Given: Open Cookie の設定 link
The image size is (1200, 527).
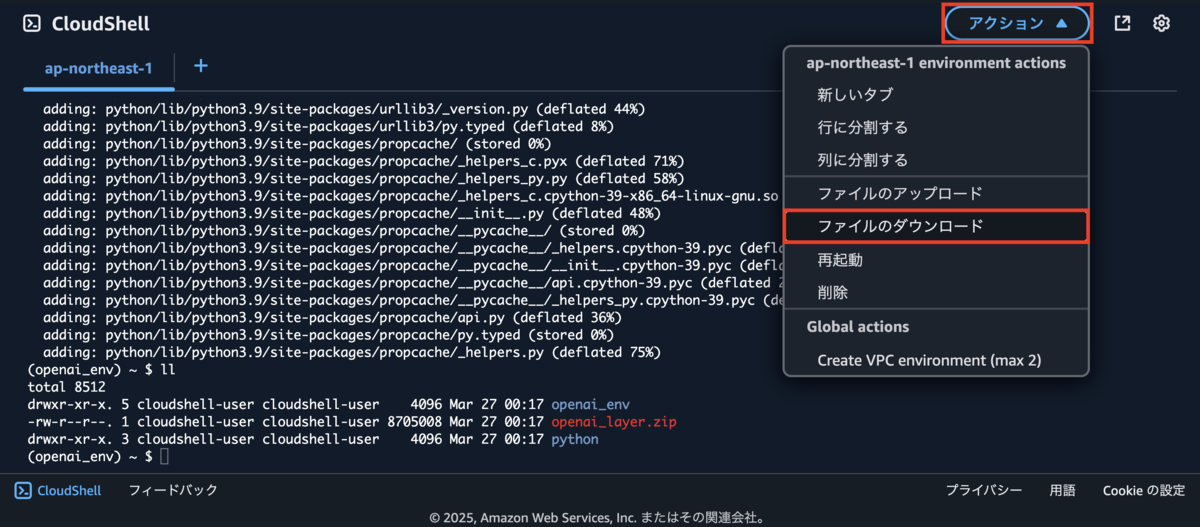Looking at the screenshot, I should coord(1144,490).
